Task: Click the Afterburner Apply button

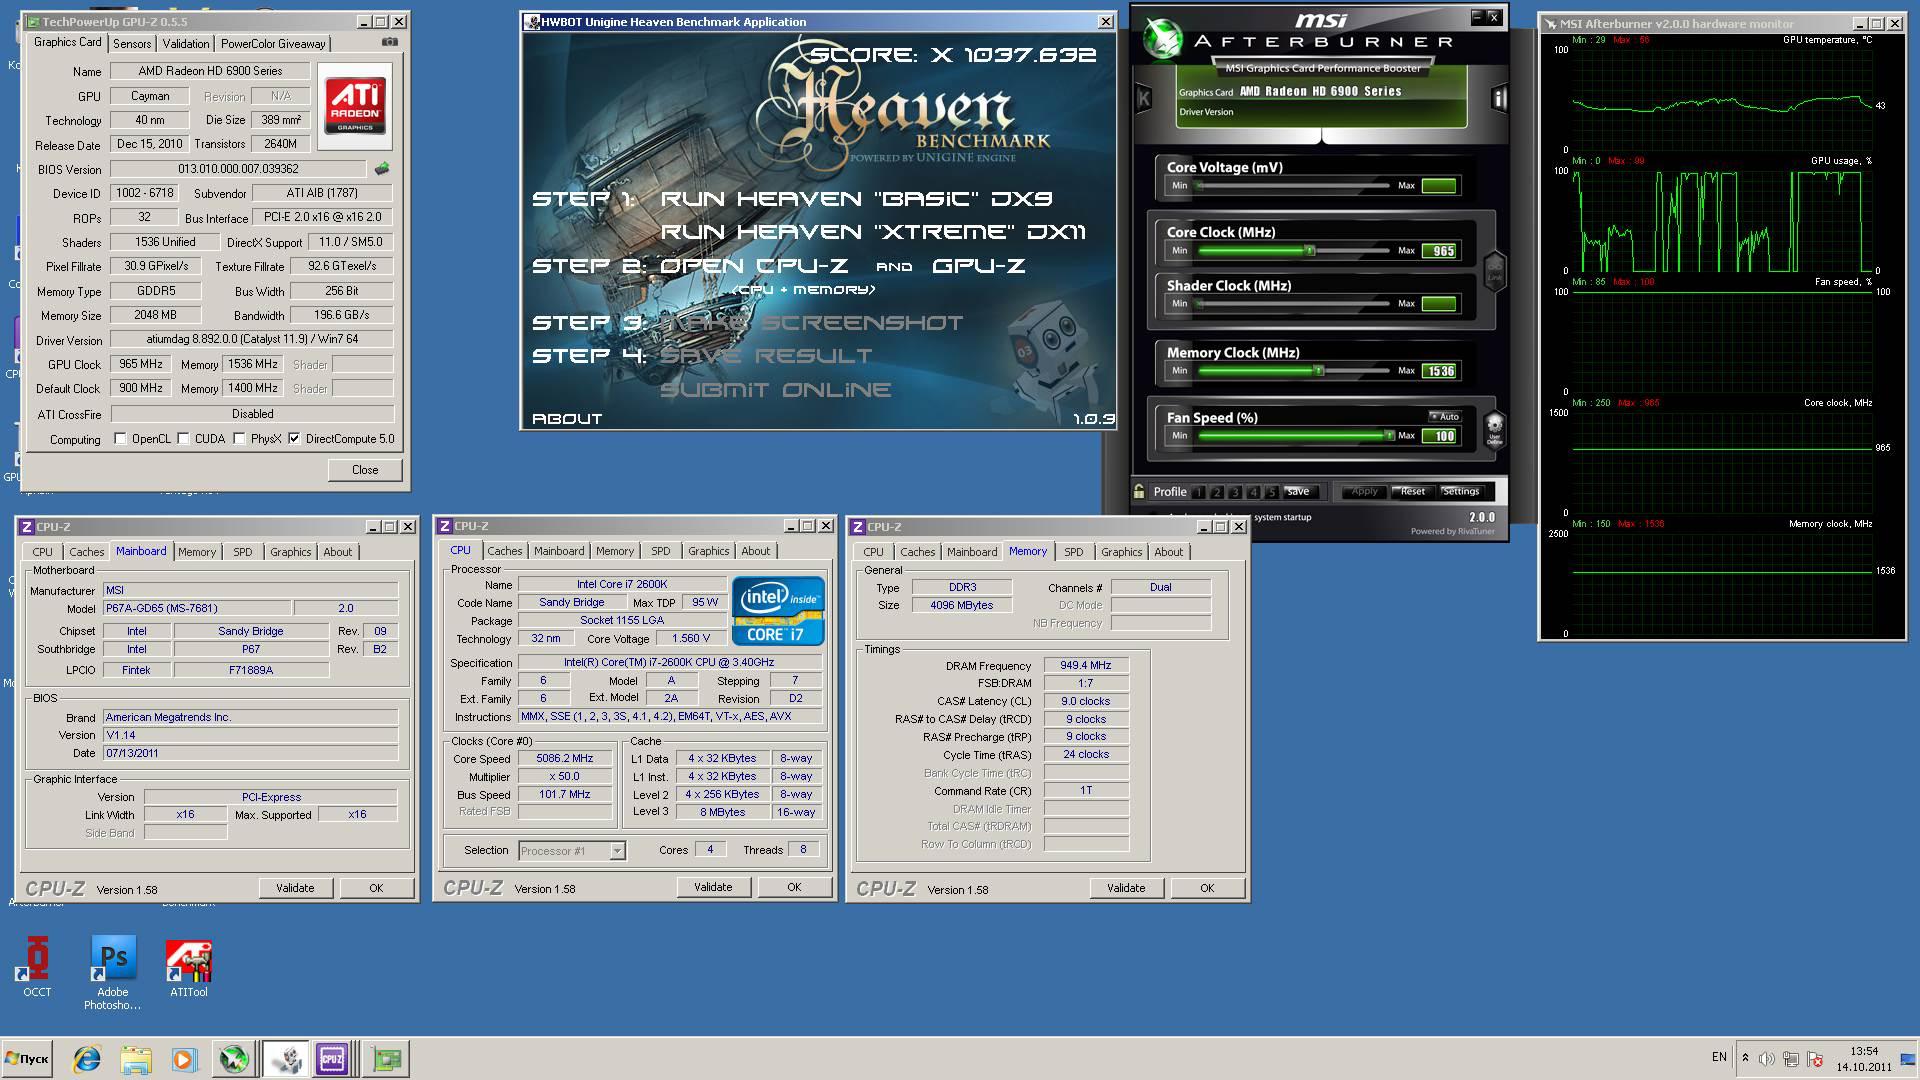Action: click(1364, 491)
